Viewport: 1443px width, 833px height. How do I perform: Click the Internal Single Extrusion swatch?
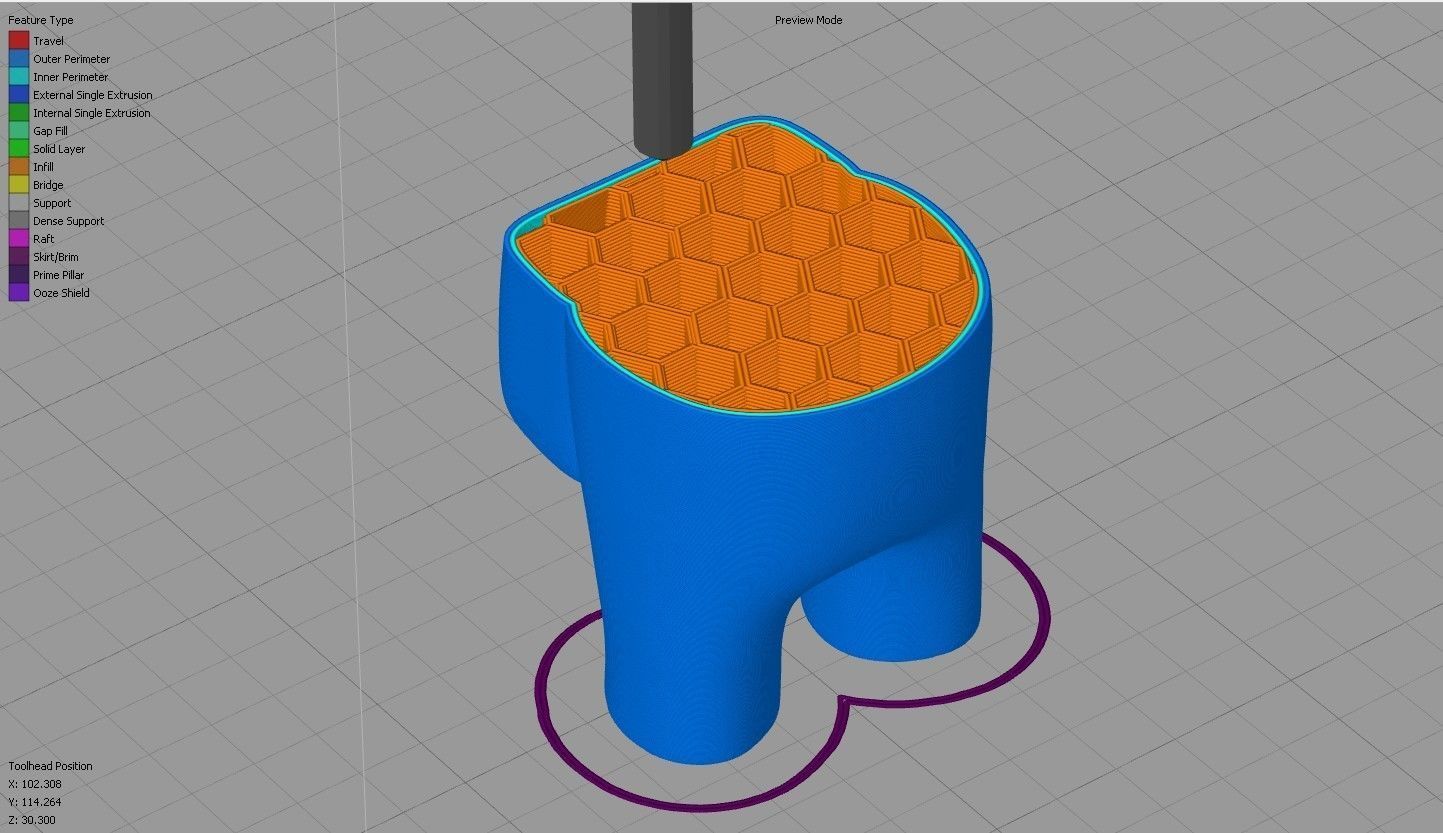(x=19, y=113)
